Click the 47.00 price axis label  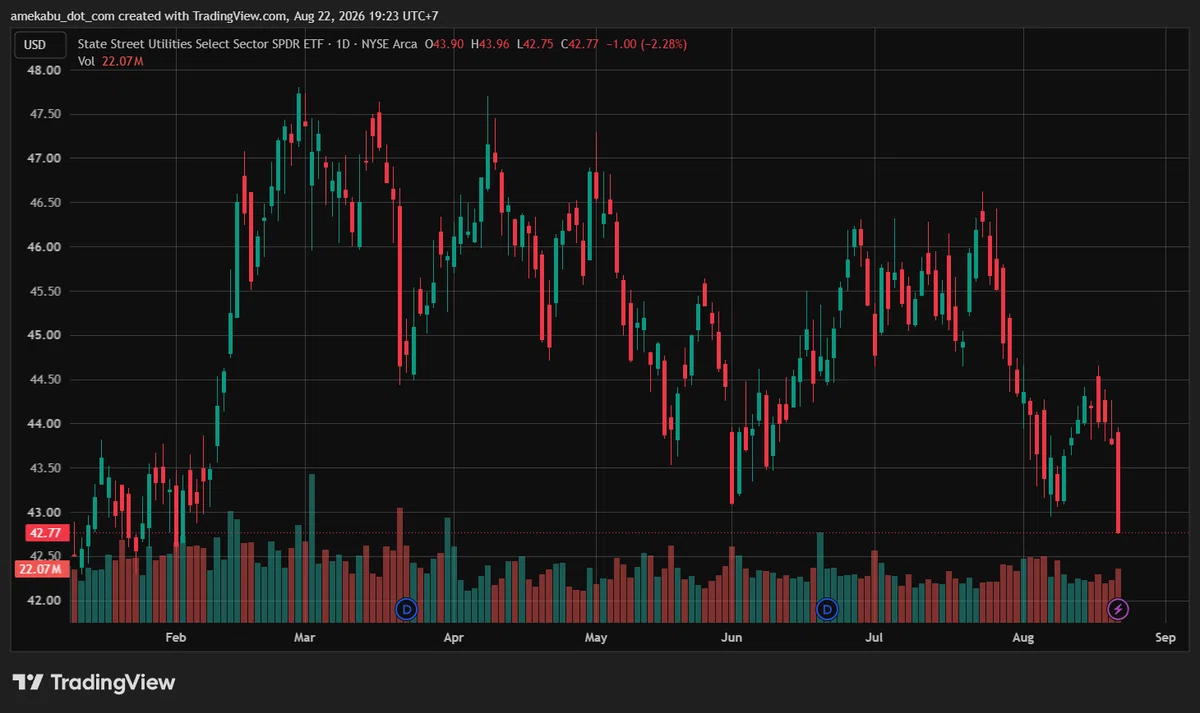(x=46, y=159)
